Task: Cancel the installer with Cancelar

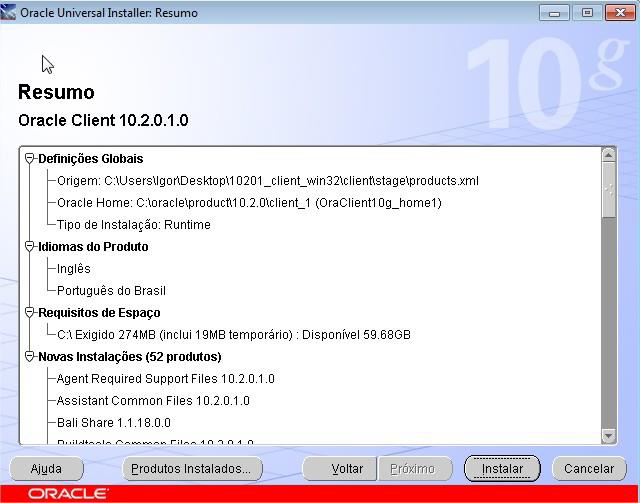Action: [589, 469]
